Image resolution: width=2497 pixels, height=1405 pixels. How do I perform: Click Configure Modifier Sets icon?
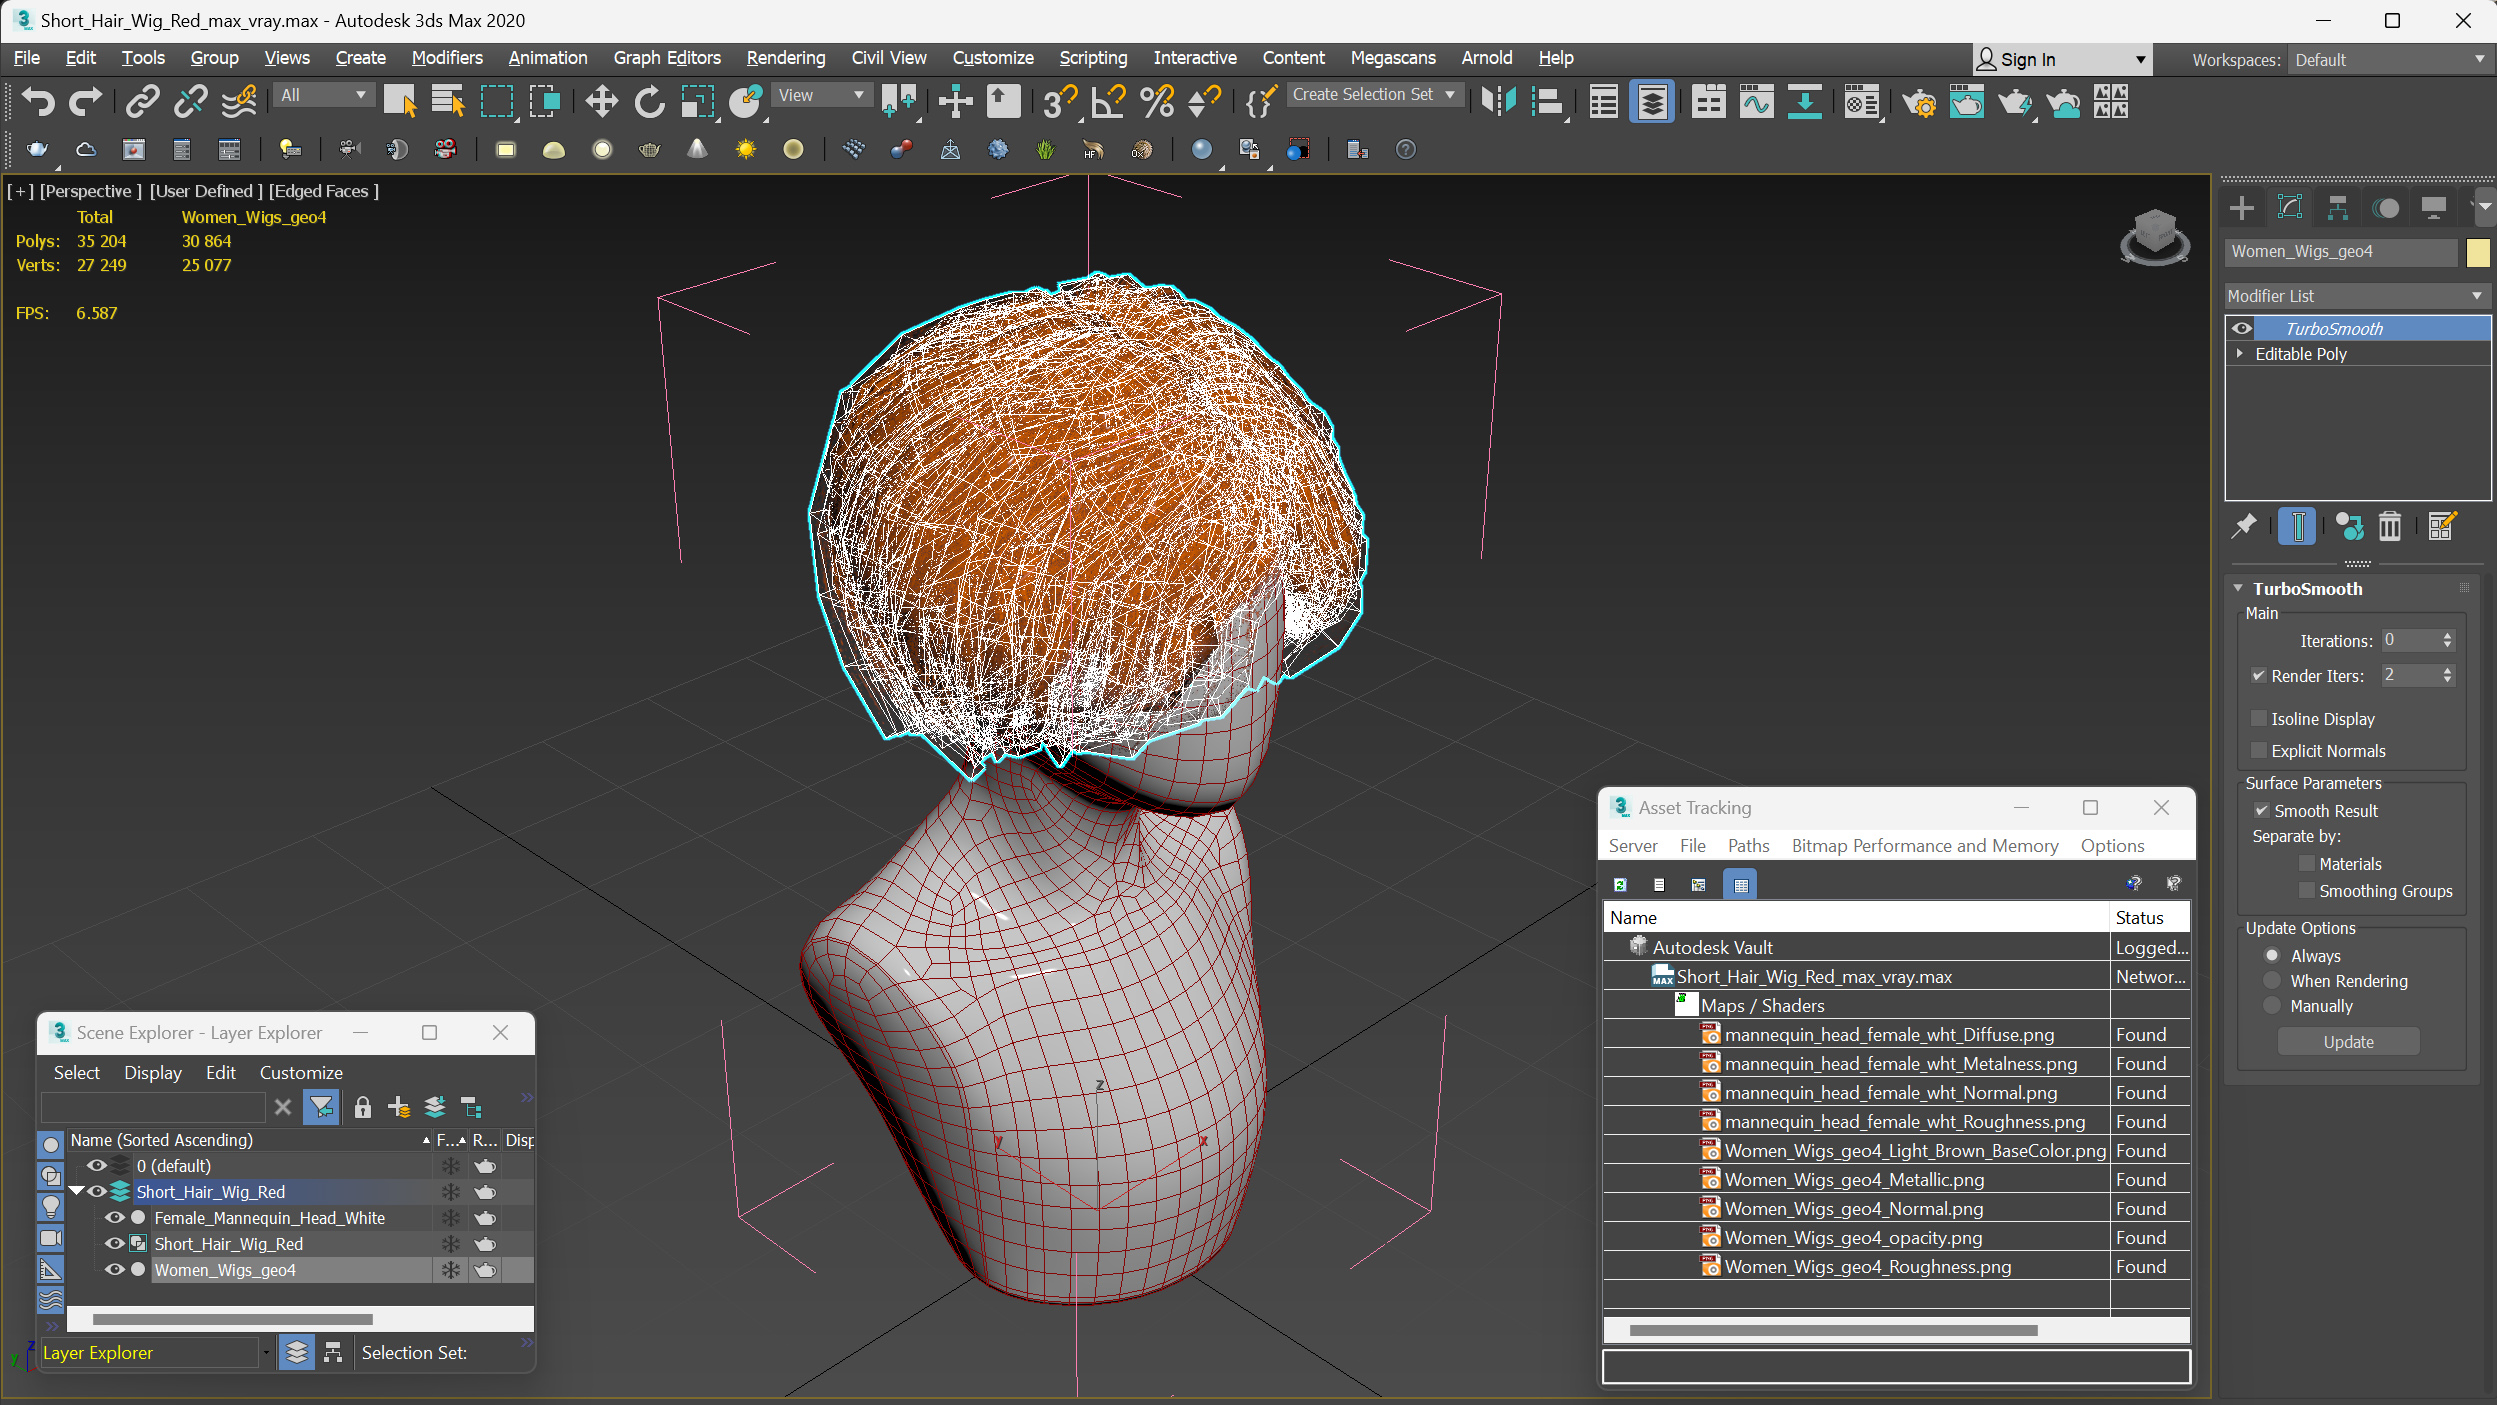(2441, 525)
